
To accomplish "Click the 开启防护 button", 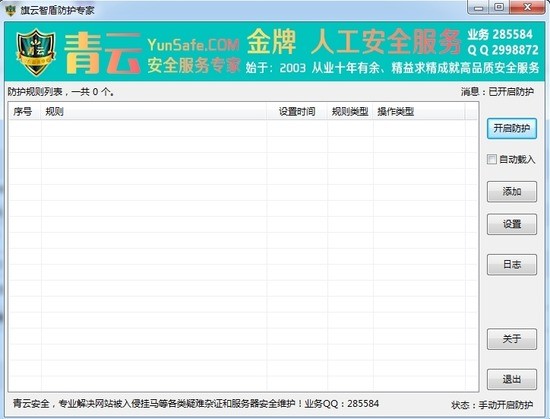I will coord(512,128).
